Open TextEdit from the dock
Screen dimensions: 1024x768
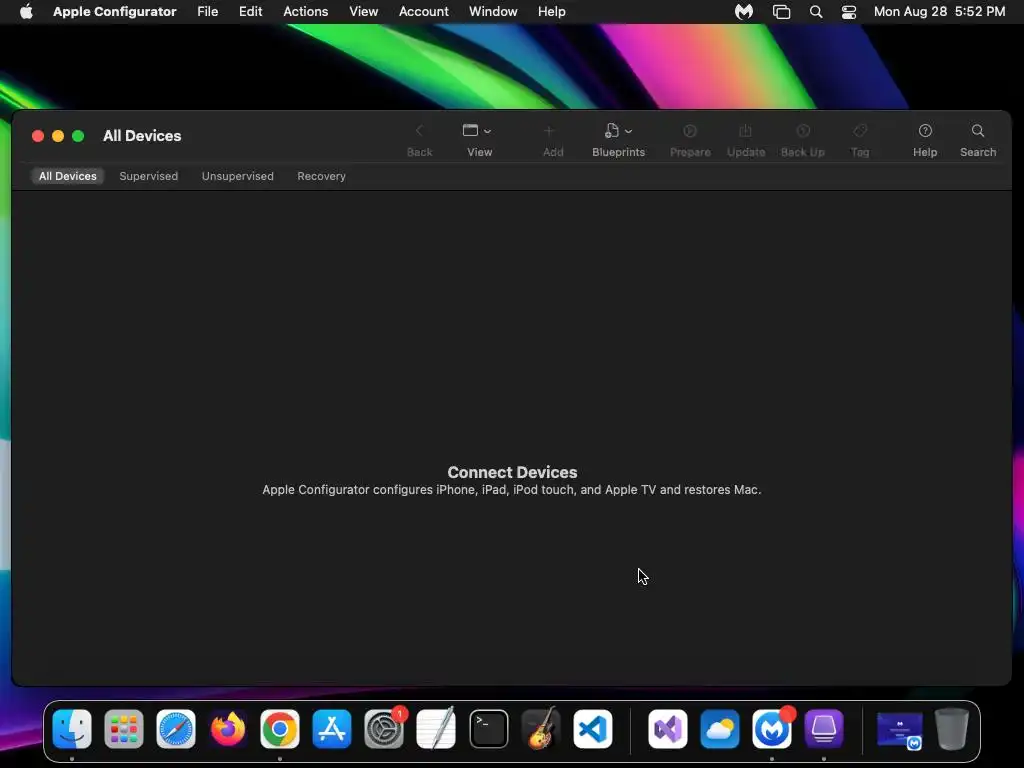click(x=436, y=728)
